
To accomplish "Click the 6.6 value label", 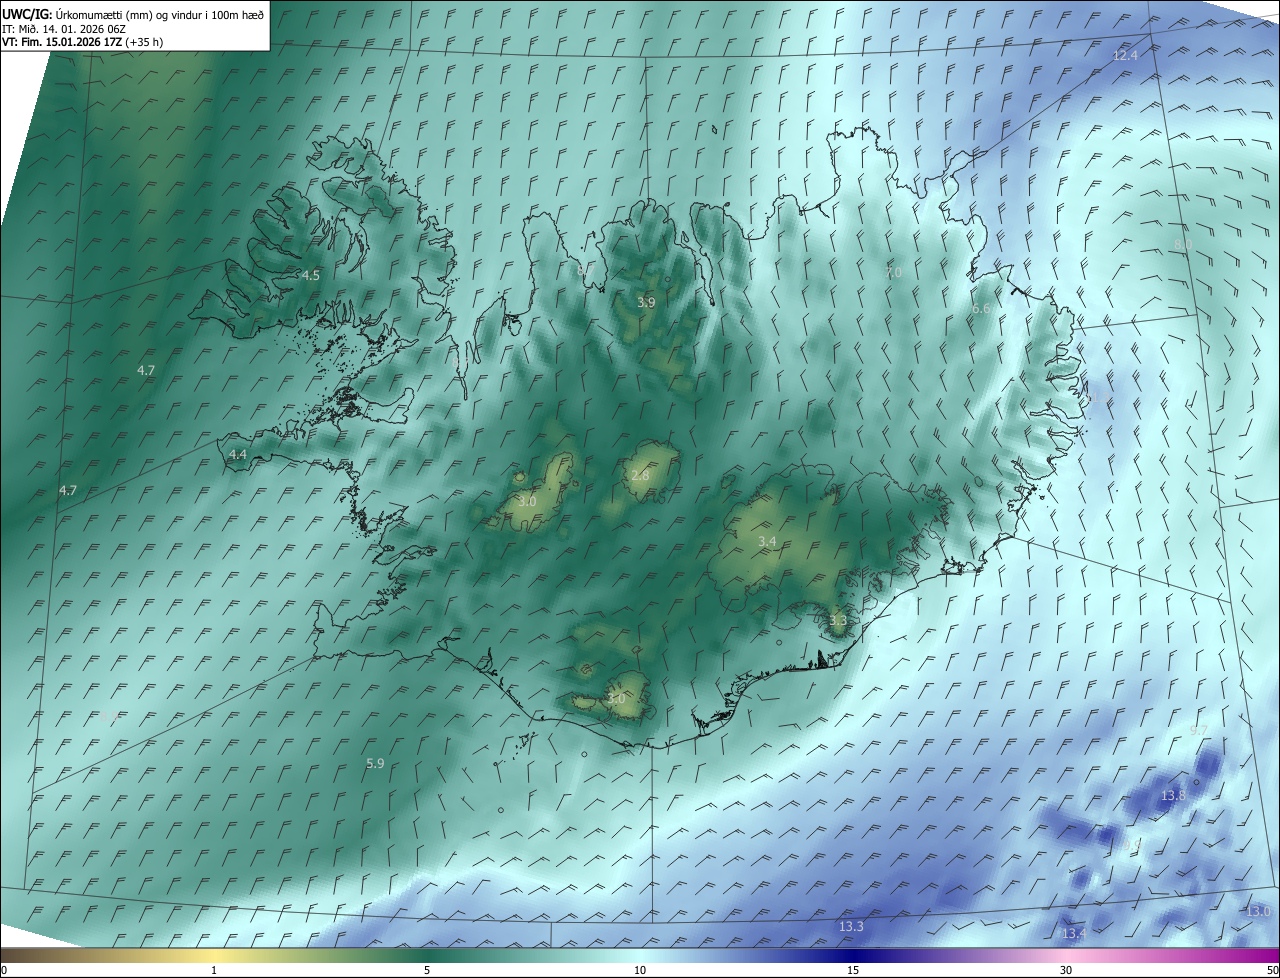I will [981, 309].
